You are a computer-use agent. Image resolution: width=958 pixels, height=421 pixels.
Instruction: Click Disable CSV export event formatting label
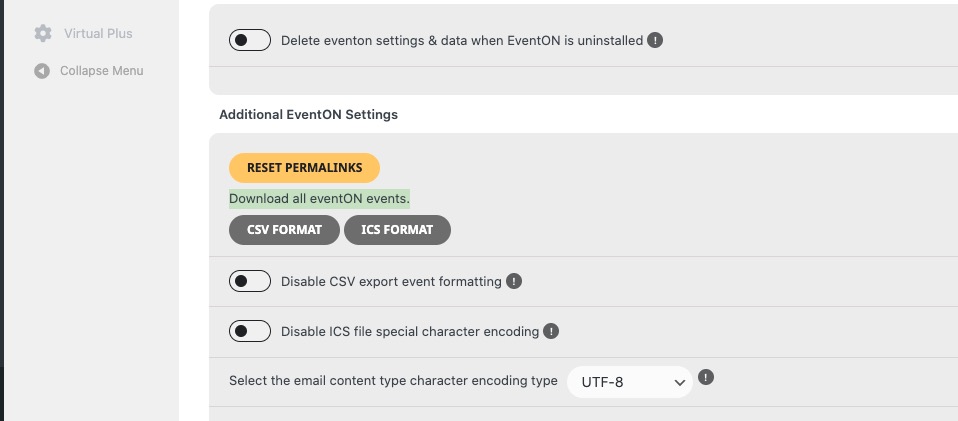coord(391,282)
